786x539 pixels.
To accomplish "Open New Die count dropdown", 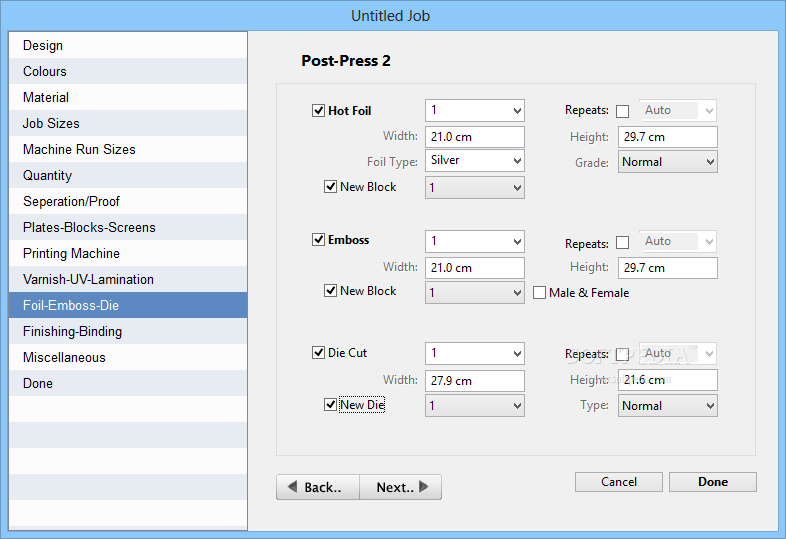I will pos(475,406).
